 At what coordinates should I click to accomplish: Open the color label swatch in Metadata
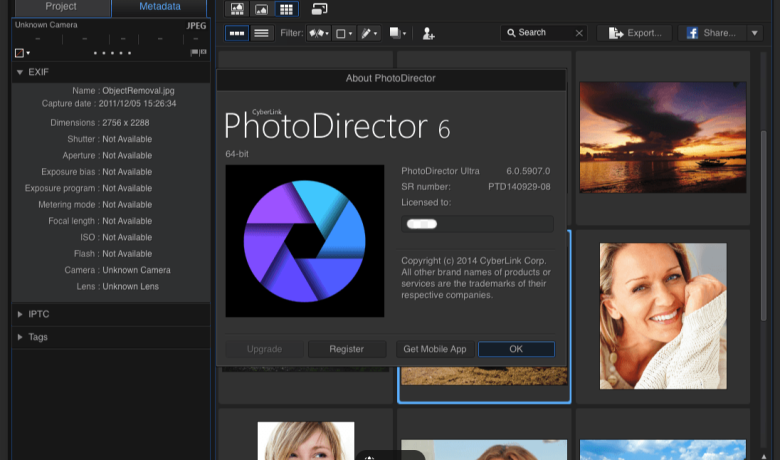click(x=19, y=53)
